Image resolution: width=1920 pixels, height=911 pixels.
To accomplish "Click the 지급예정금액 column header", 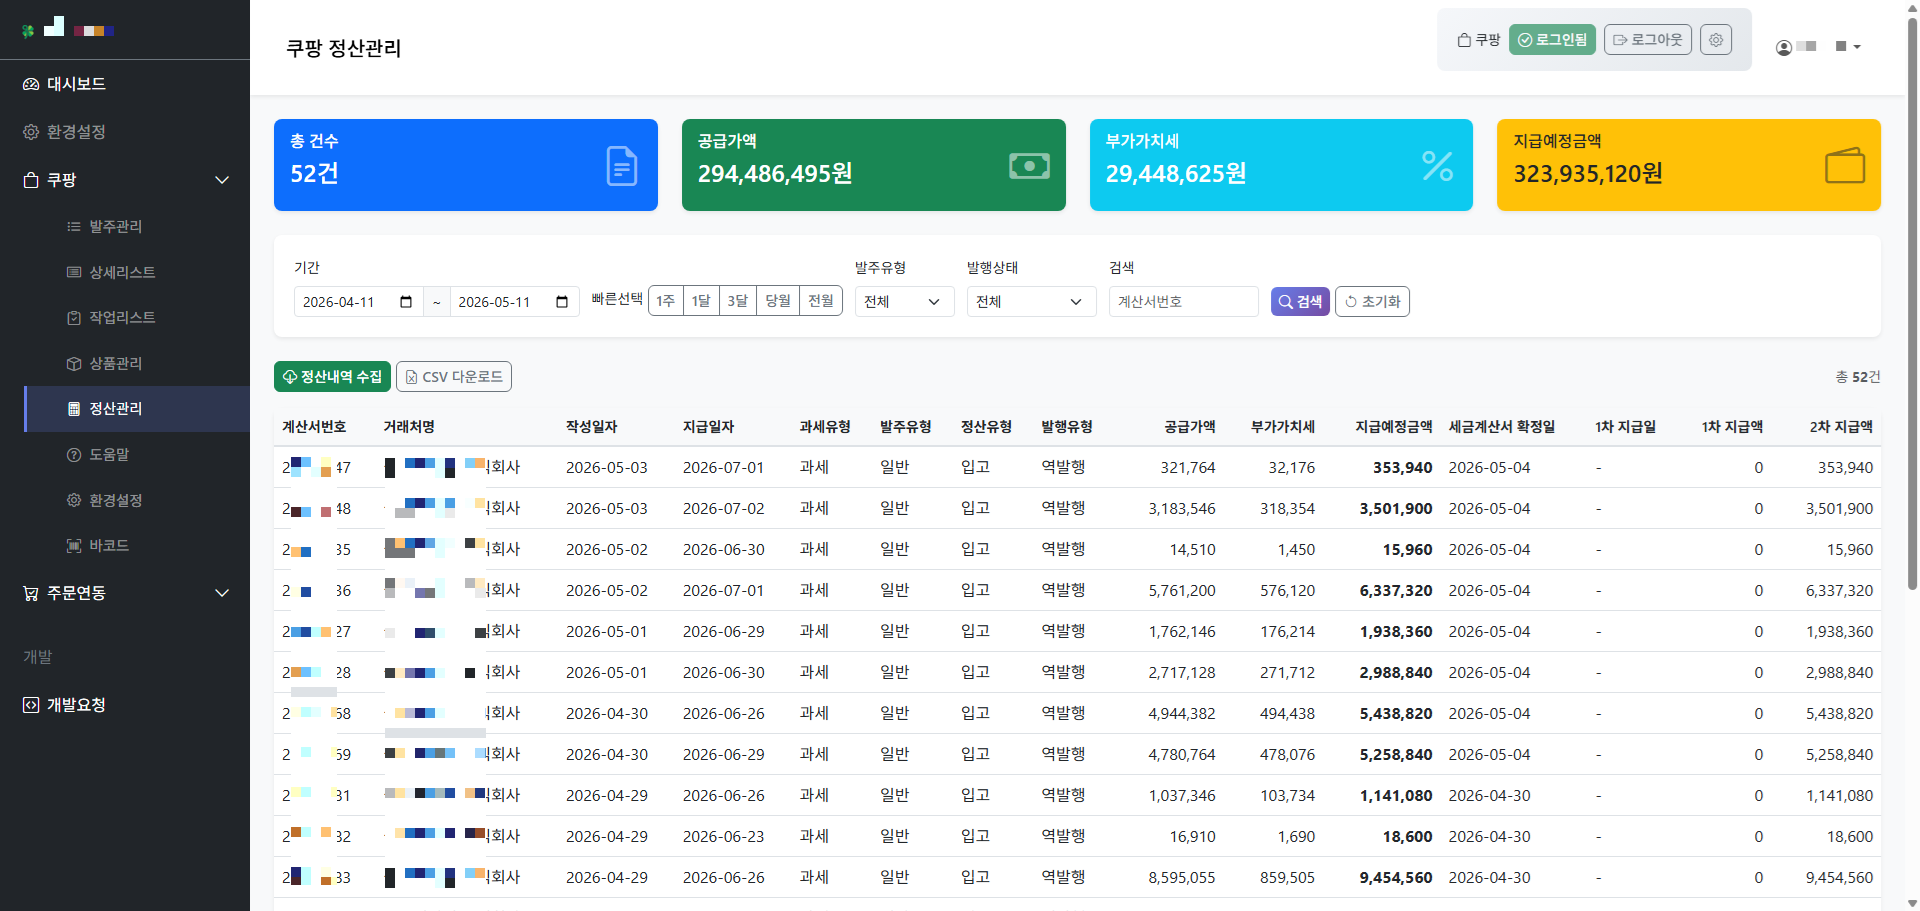I will (x=1394, y=427).
